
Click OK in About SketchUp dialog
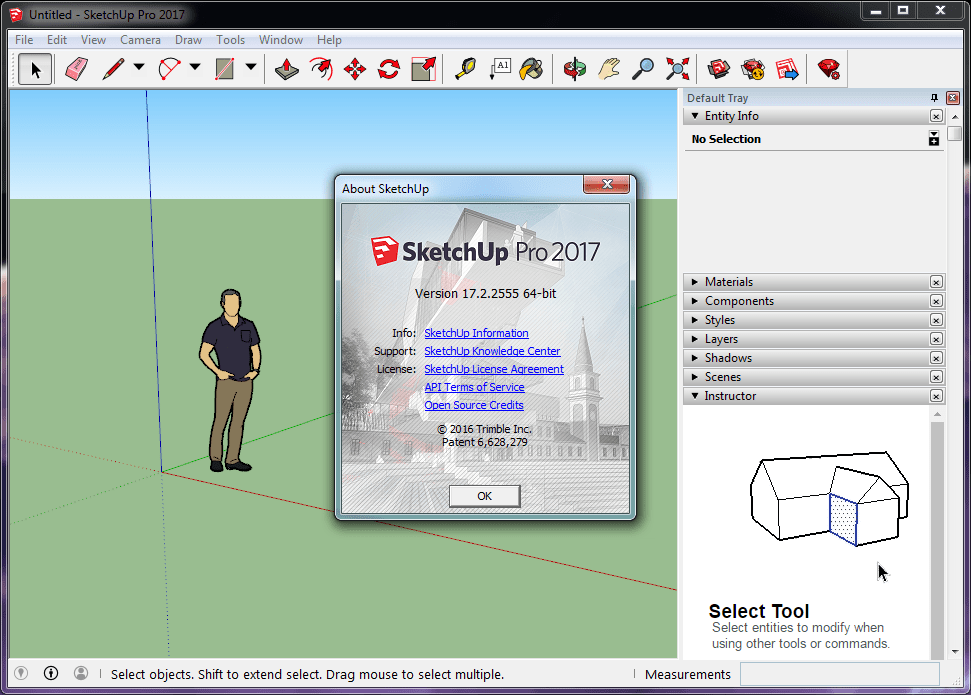click(484, 496)
